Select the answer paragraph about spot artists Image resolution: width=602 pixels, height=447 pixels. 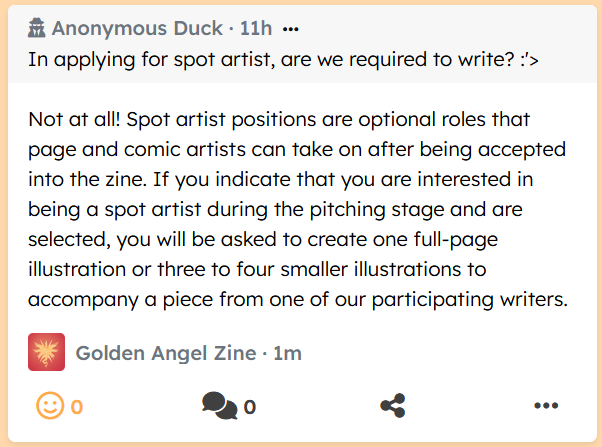coord(298,210)
